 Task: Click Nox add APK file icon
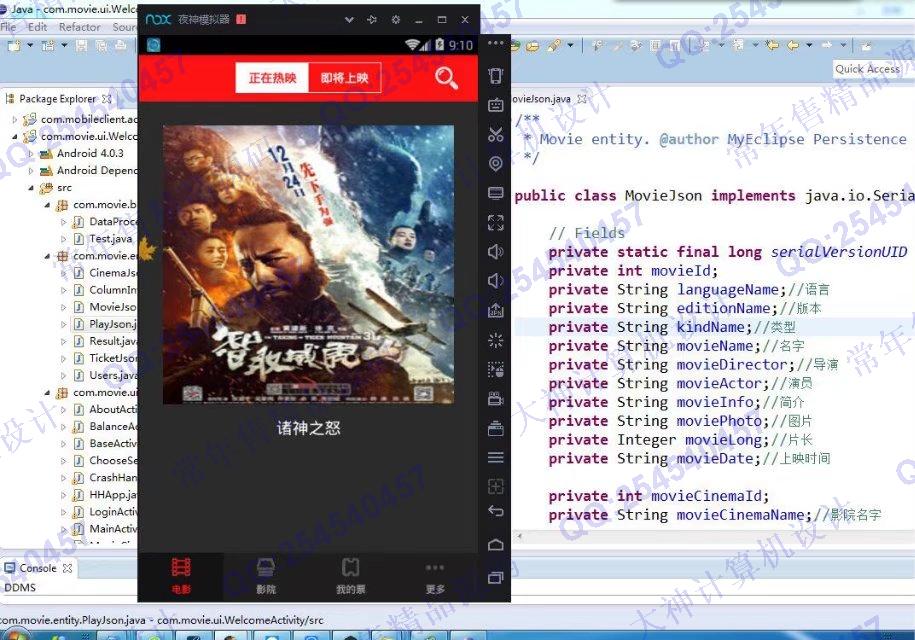[x=495, y=310]
